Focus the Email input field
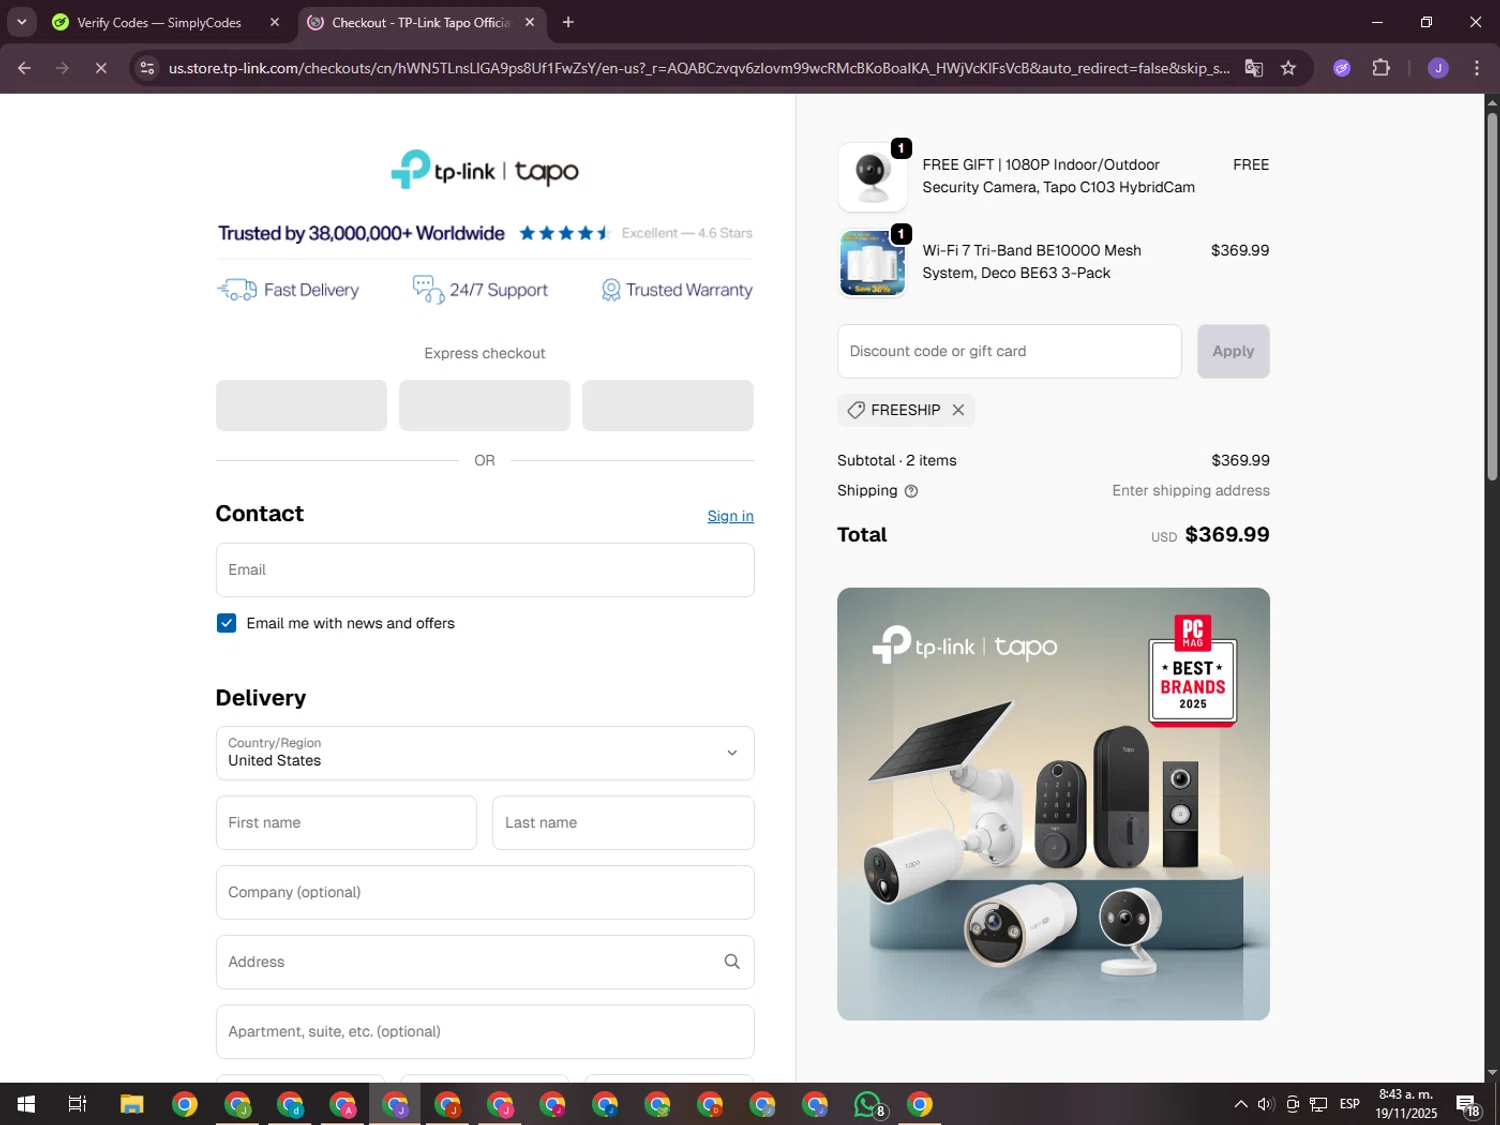Screen dimensions: 1500x1125 (485, 570)
